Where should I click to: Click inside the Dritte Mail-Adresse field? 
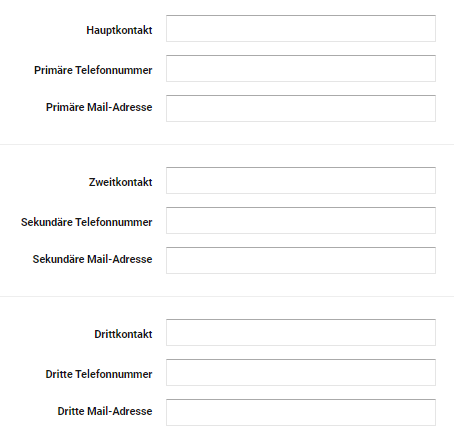(301, 413)
